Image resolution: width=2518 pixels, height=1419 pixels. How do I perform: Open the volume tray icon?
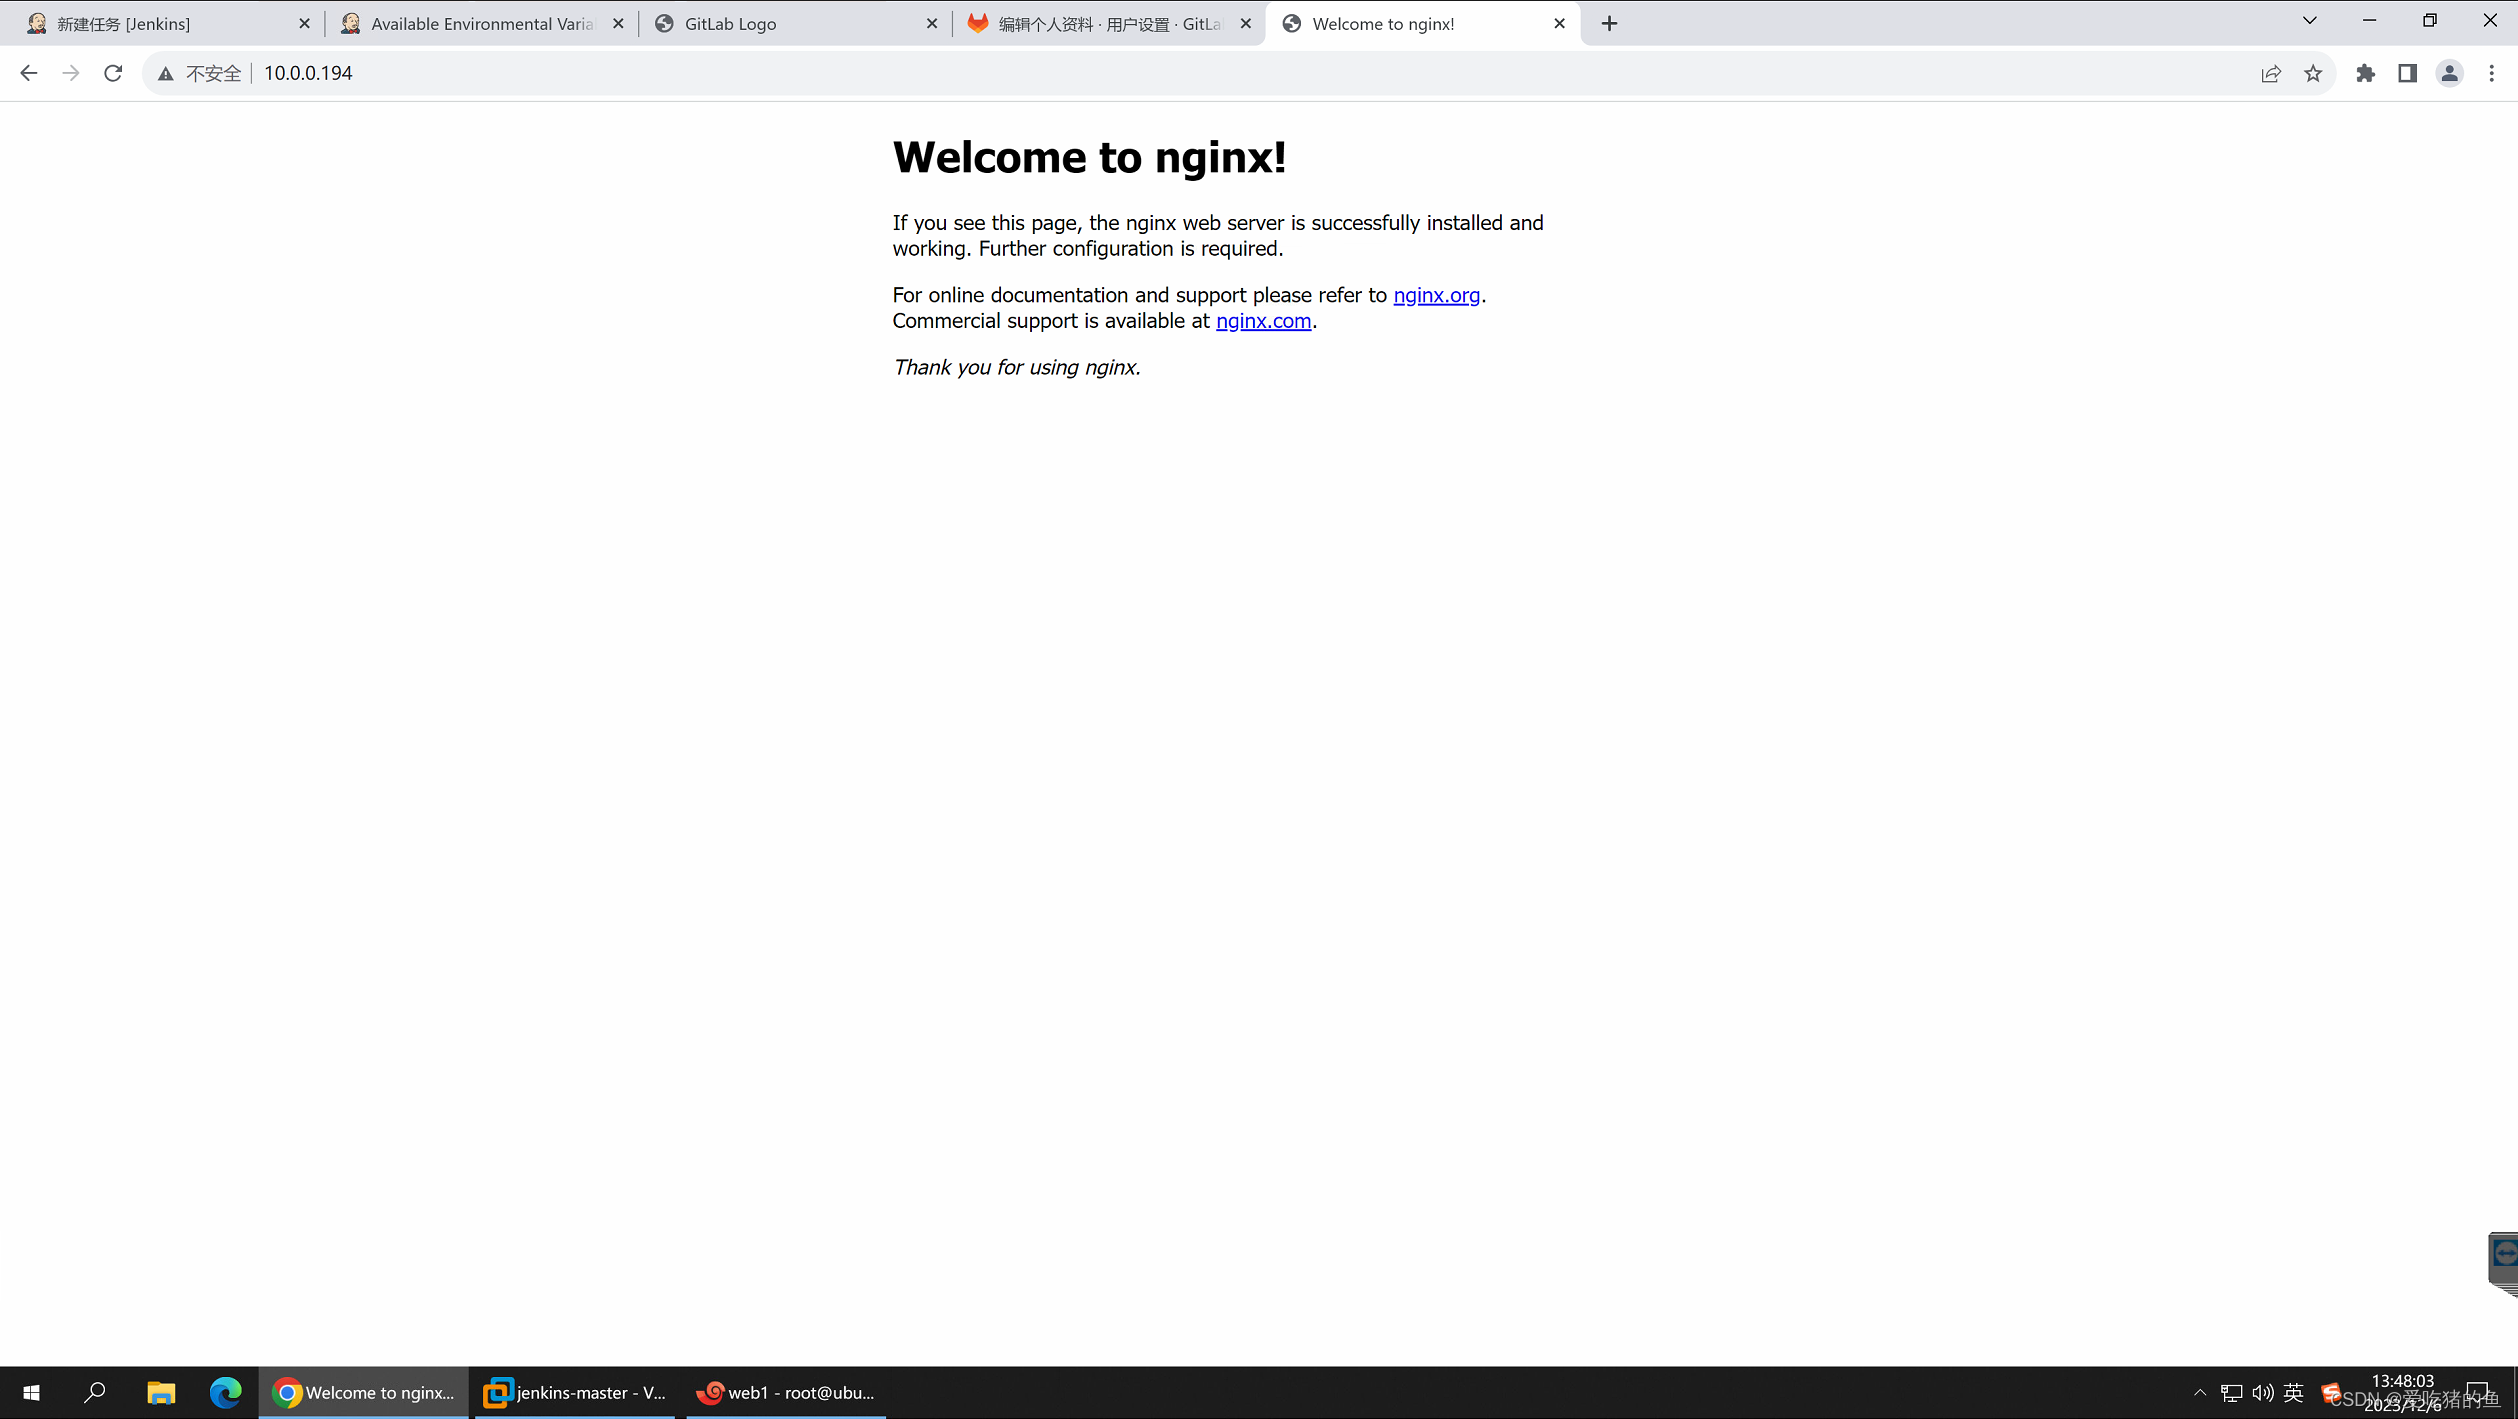pos(2262,1392)
